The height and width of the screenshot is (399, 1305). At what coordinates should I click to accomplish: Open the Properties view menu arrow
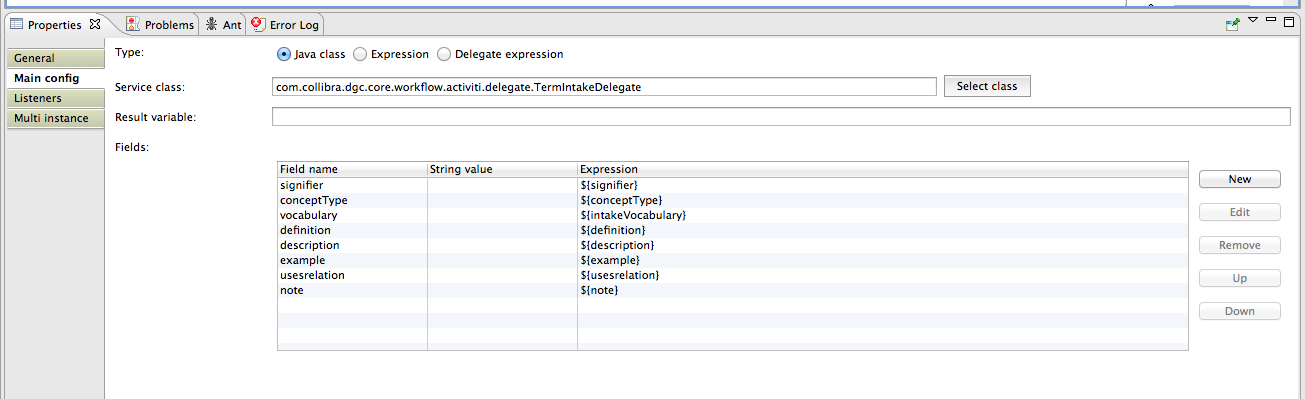(x=1253, y=21)
